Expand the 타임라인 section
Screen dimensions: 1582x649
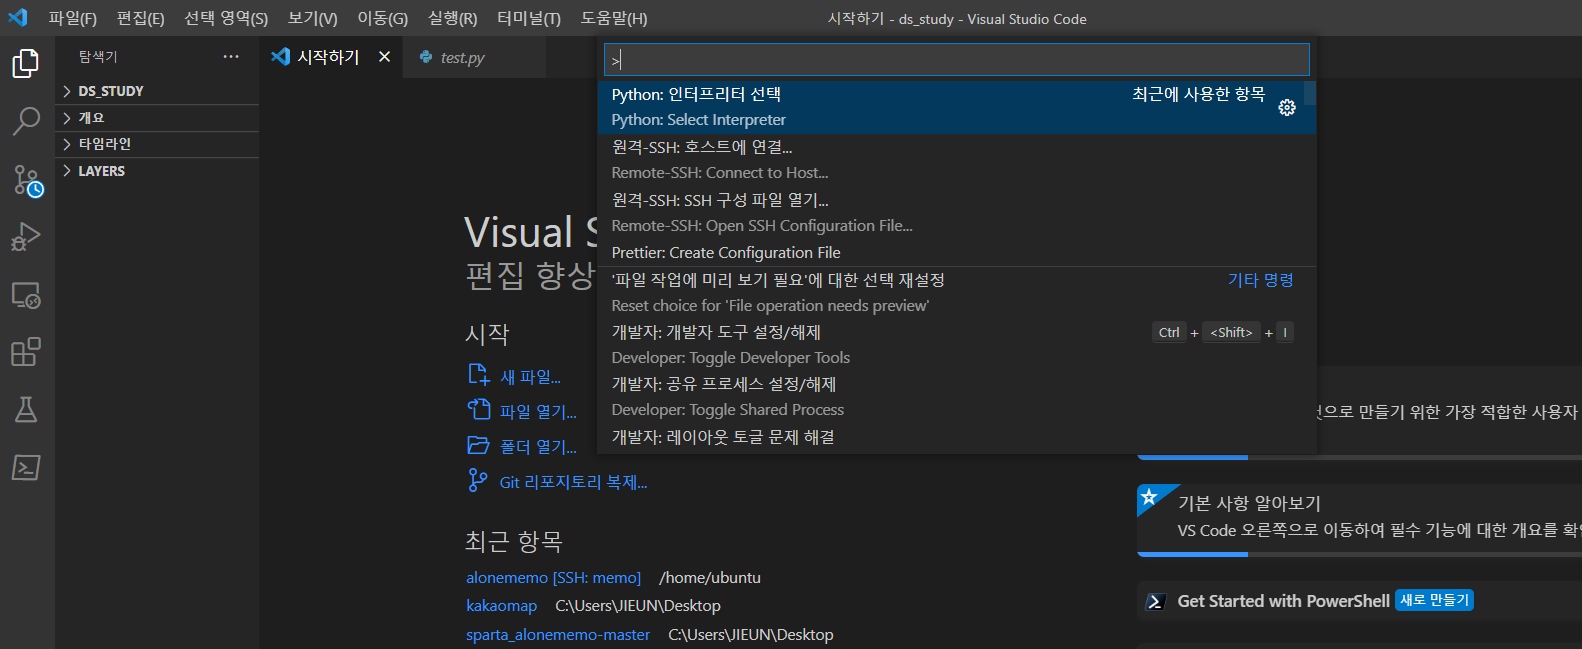click(x=157, y=144)
